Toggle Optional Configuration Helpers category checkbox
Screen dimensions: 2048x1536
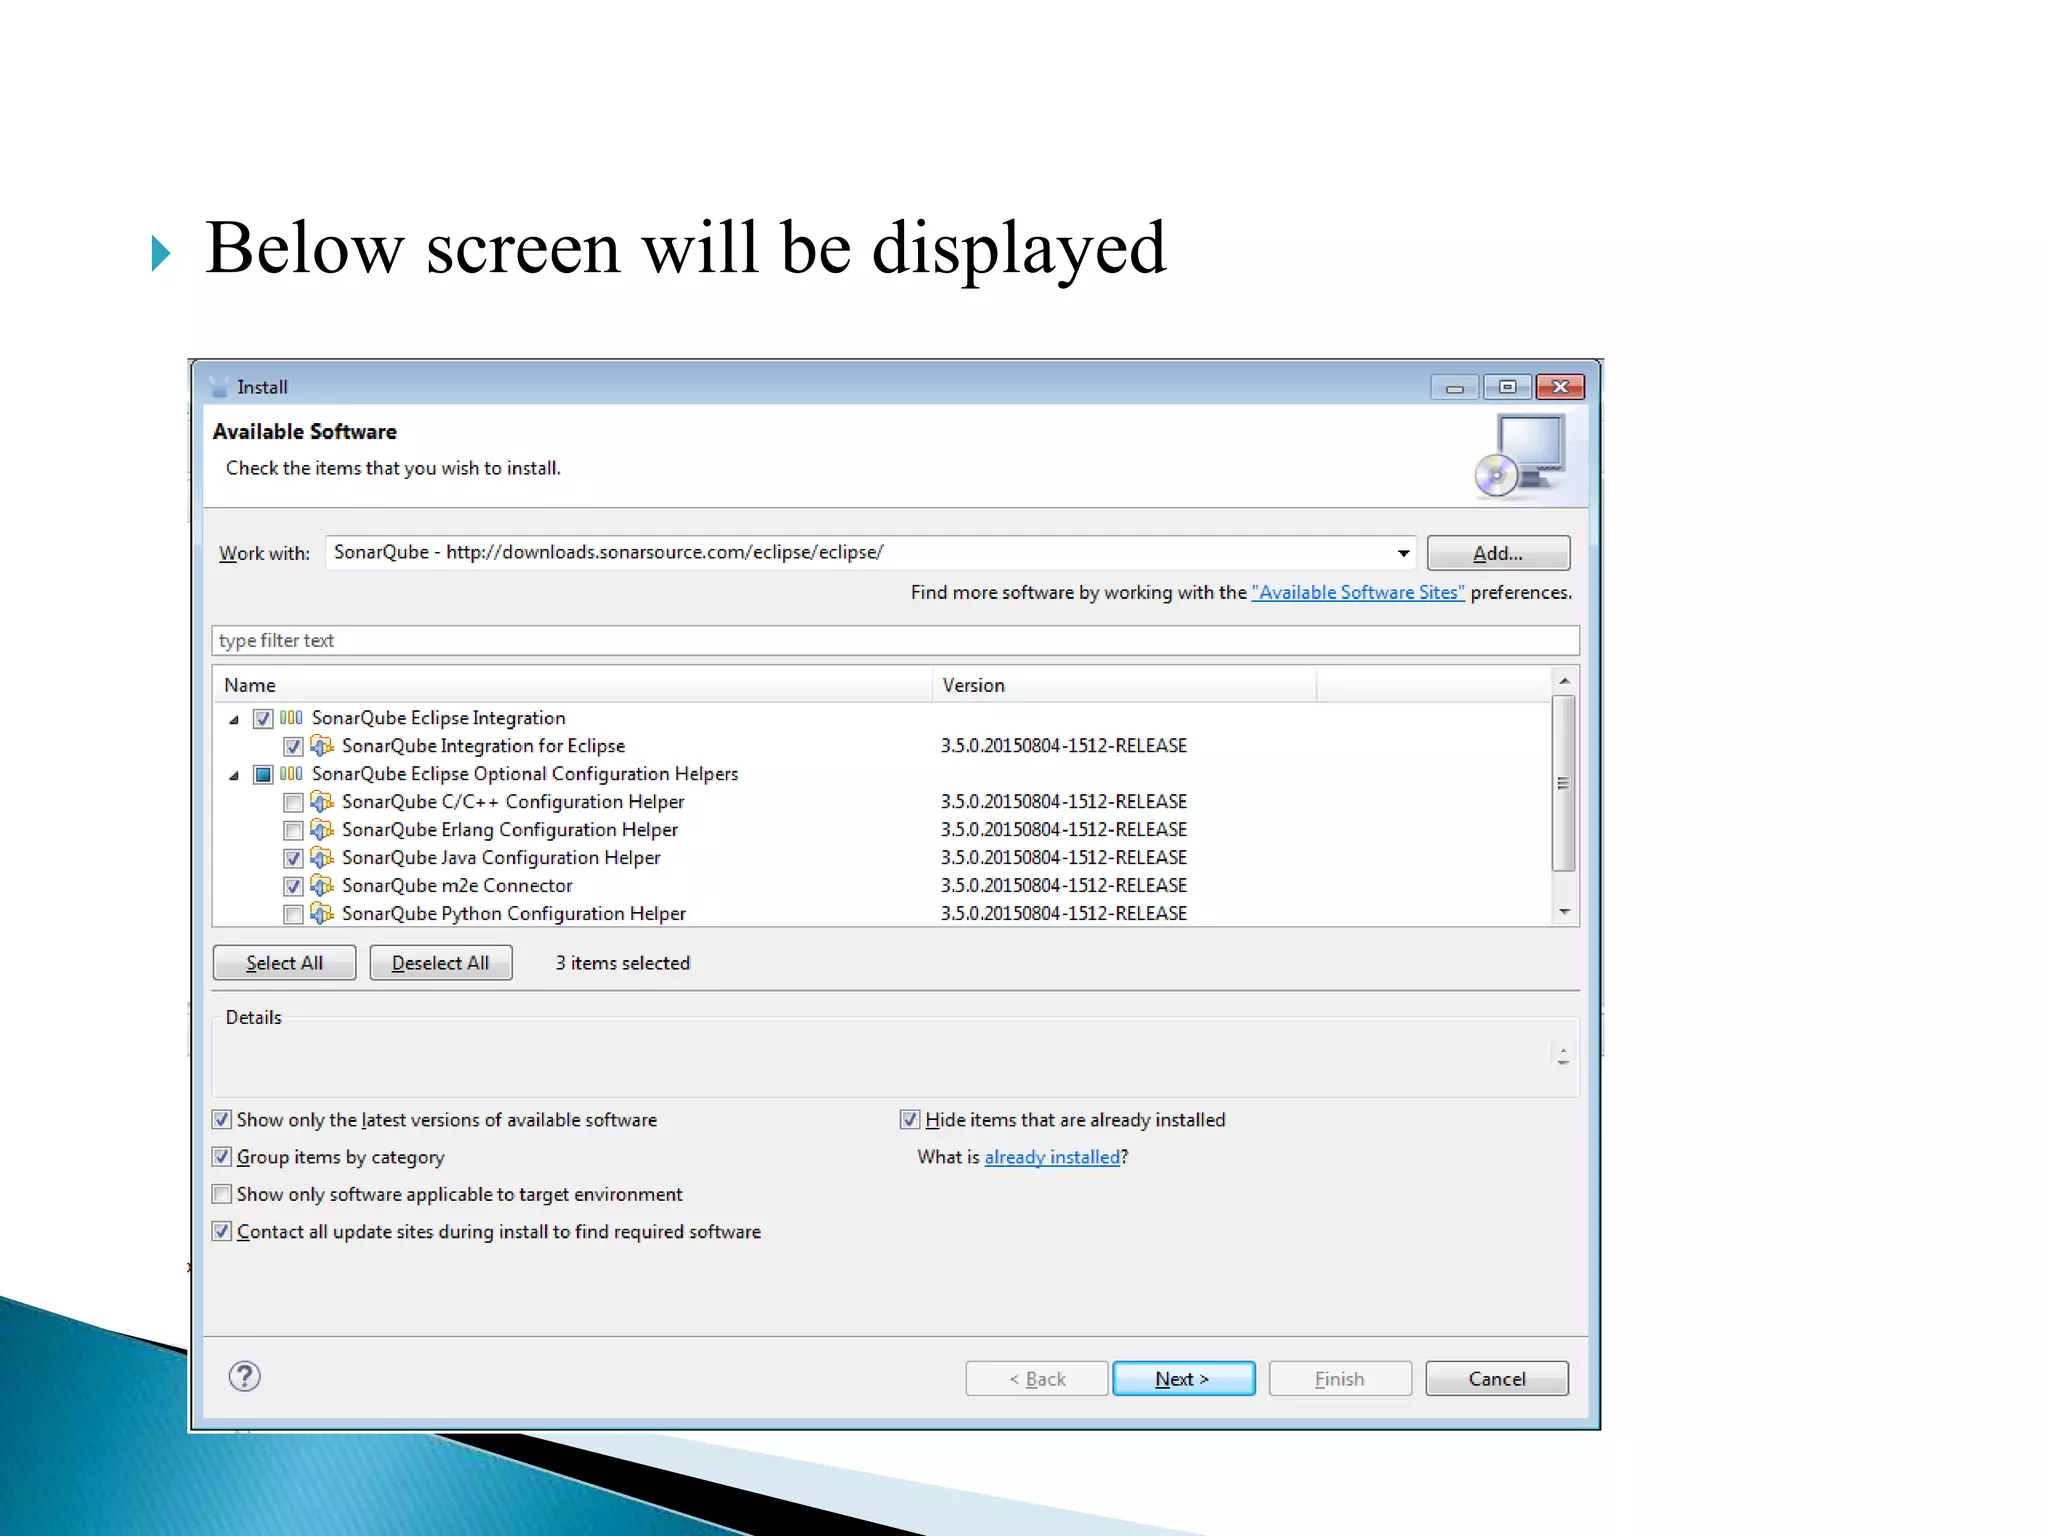pos(263,775)
